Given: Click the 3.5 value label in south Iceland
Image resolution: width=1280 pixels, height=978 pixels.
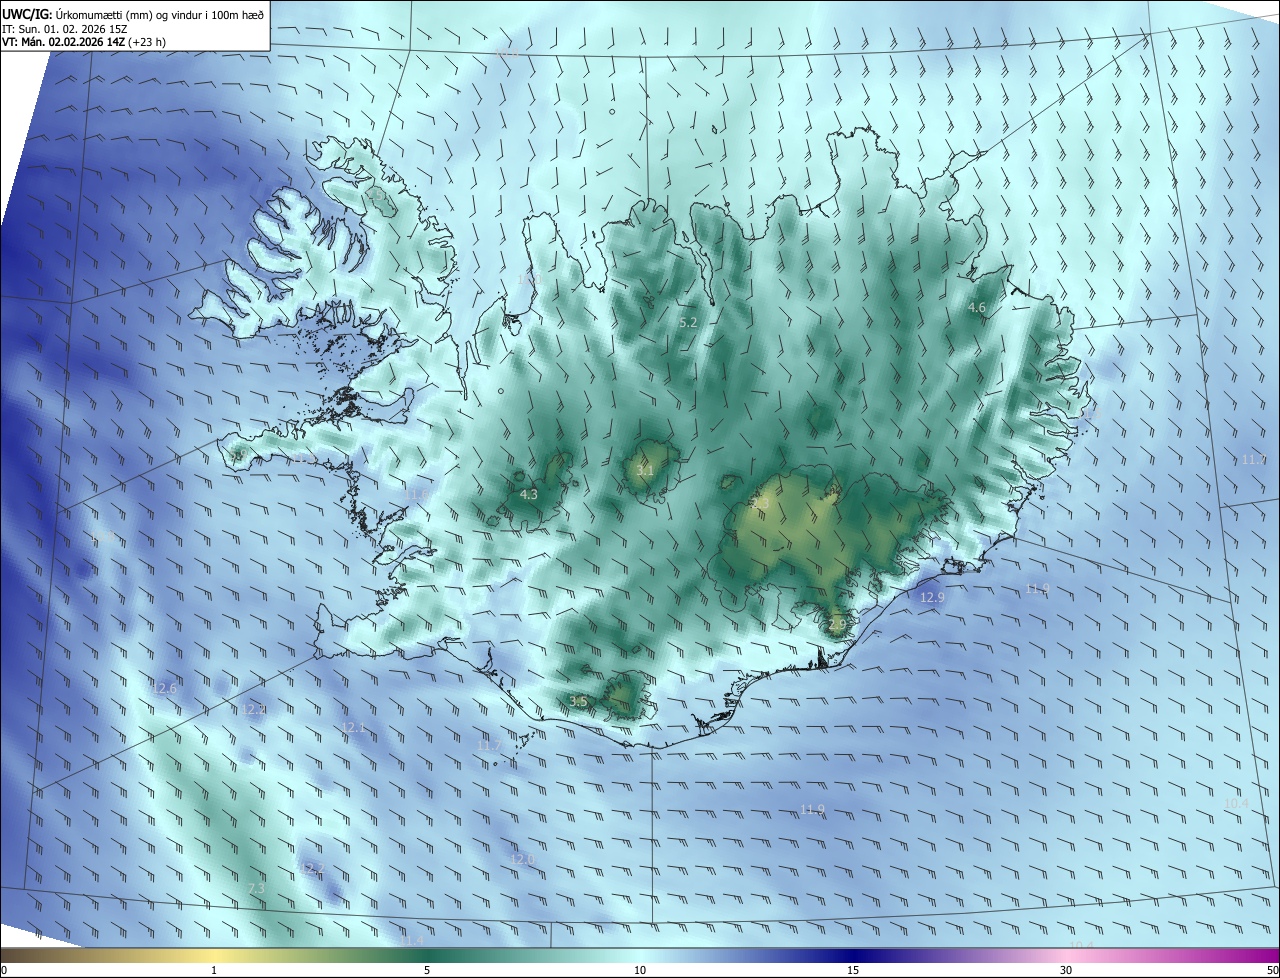Looking at the screenshot, I should [x=577, y=701].
